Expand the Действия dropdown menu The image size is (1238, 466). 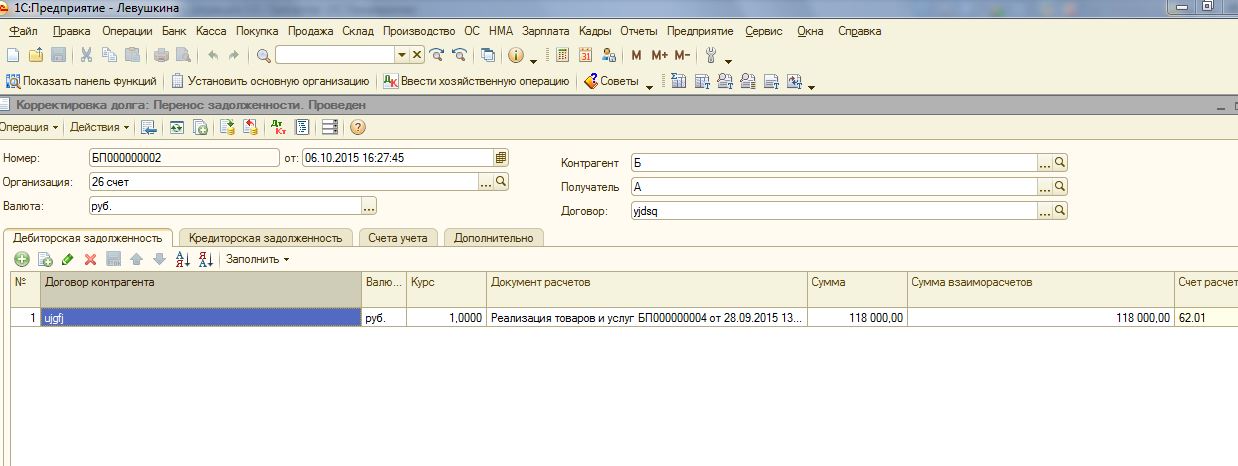pyautogui.click(x=100, y=127)
